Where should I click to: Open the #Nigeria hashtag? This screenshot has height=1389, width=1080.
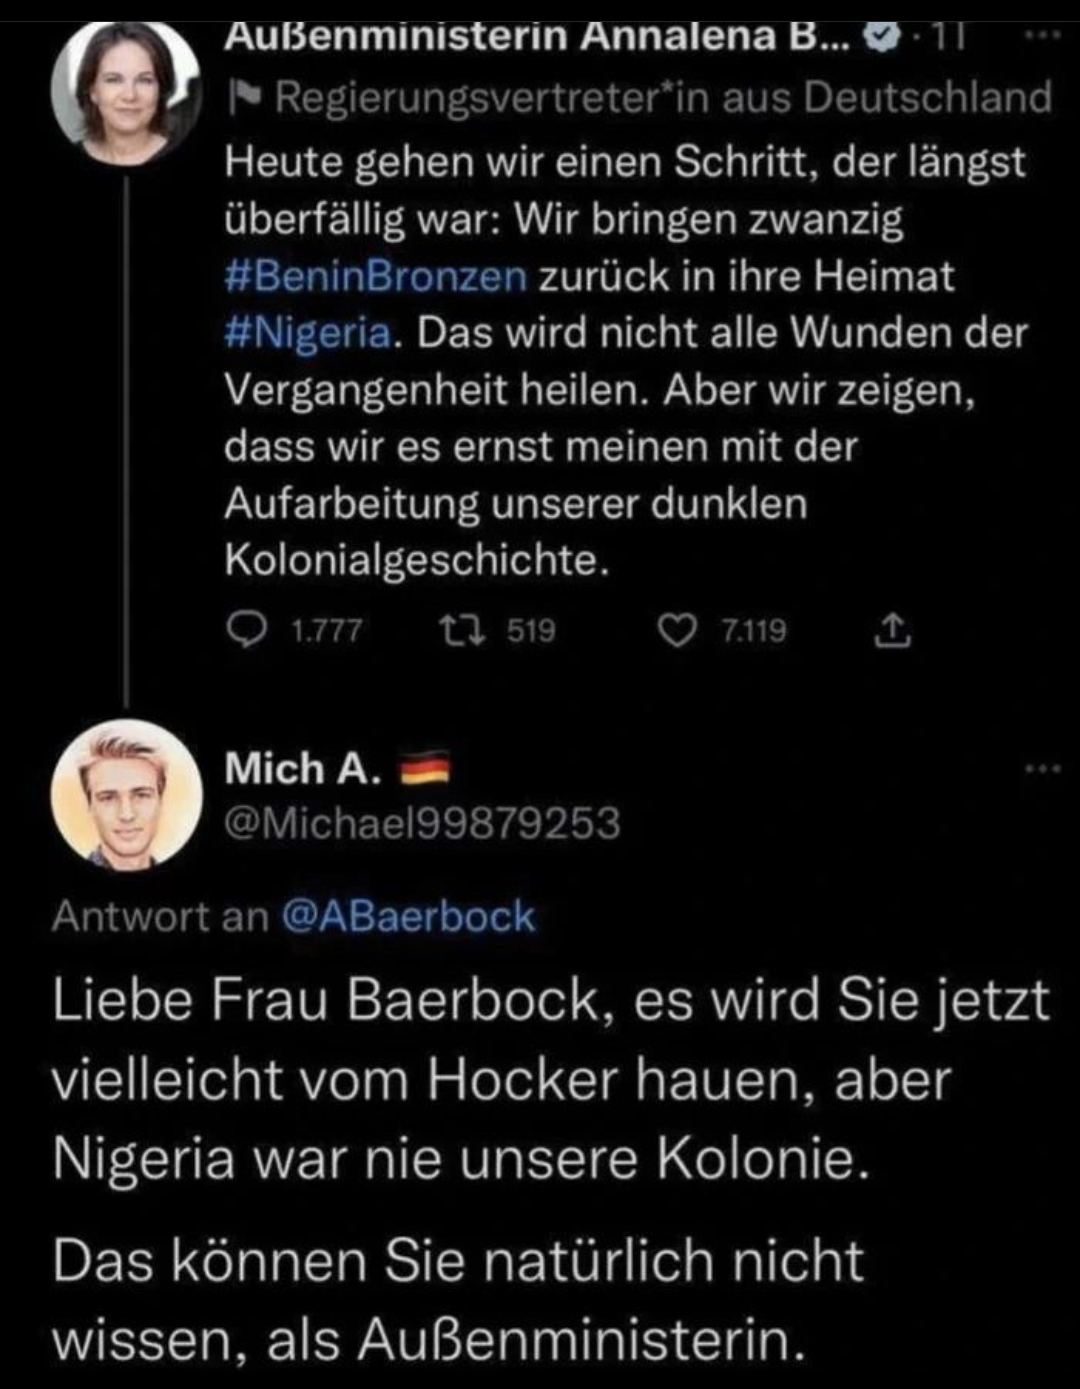click(x=308, y=331)
